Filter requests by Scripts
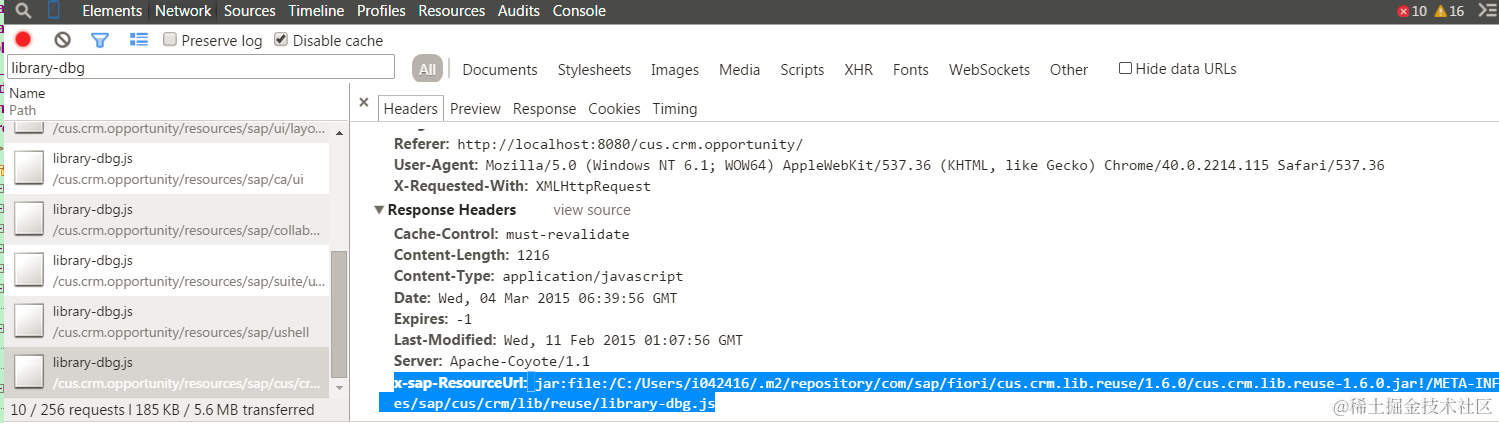The width and height of the screenshot is (1499, 423). [x=802, y=69]
